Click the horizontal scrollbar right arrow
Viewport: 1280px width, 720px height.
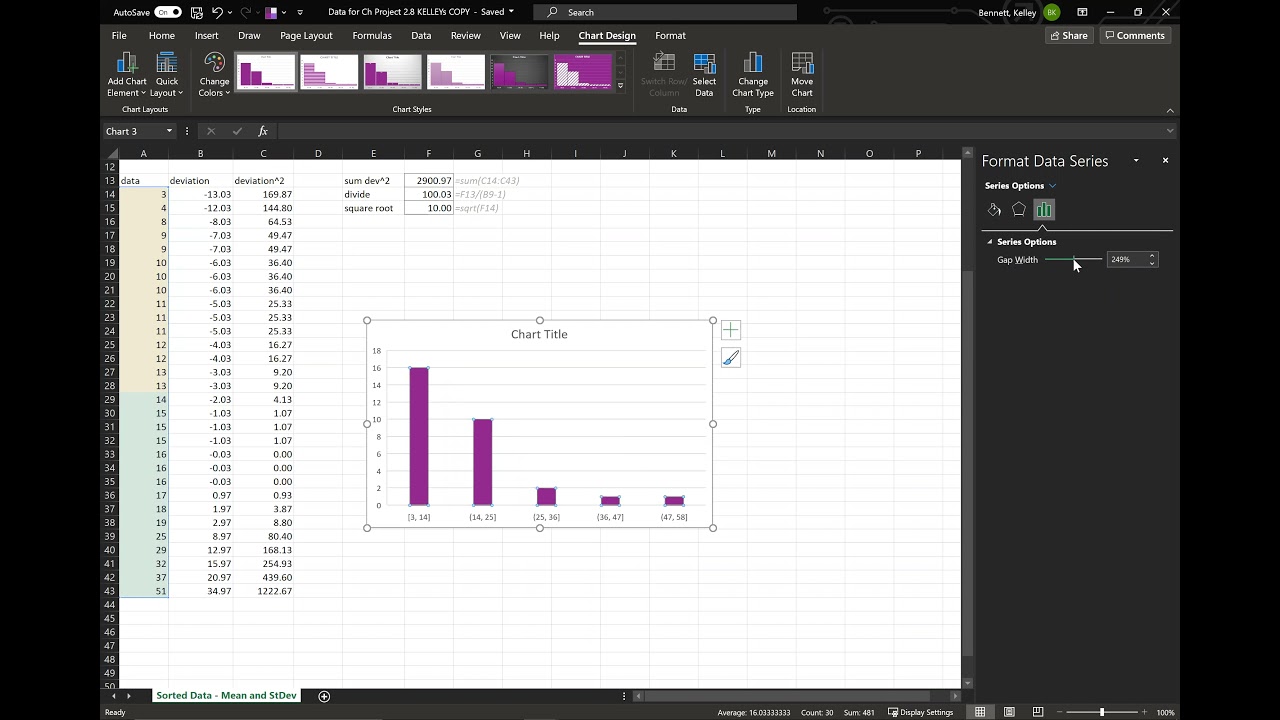coord(954,696)
